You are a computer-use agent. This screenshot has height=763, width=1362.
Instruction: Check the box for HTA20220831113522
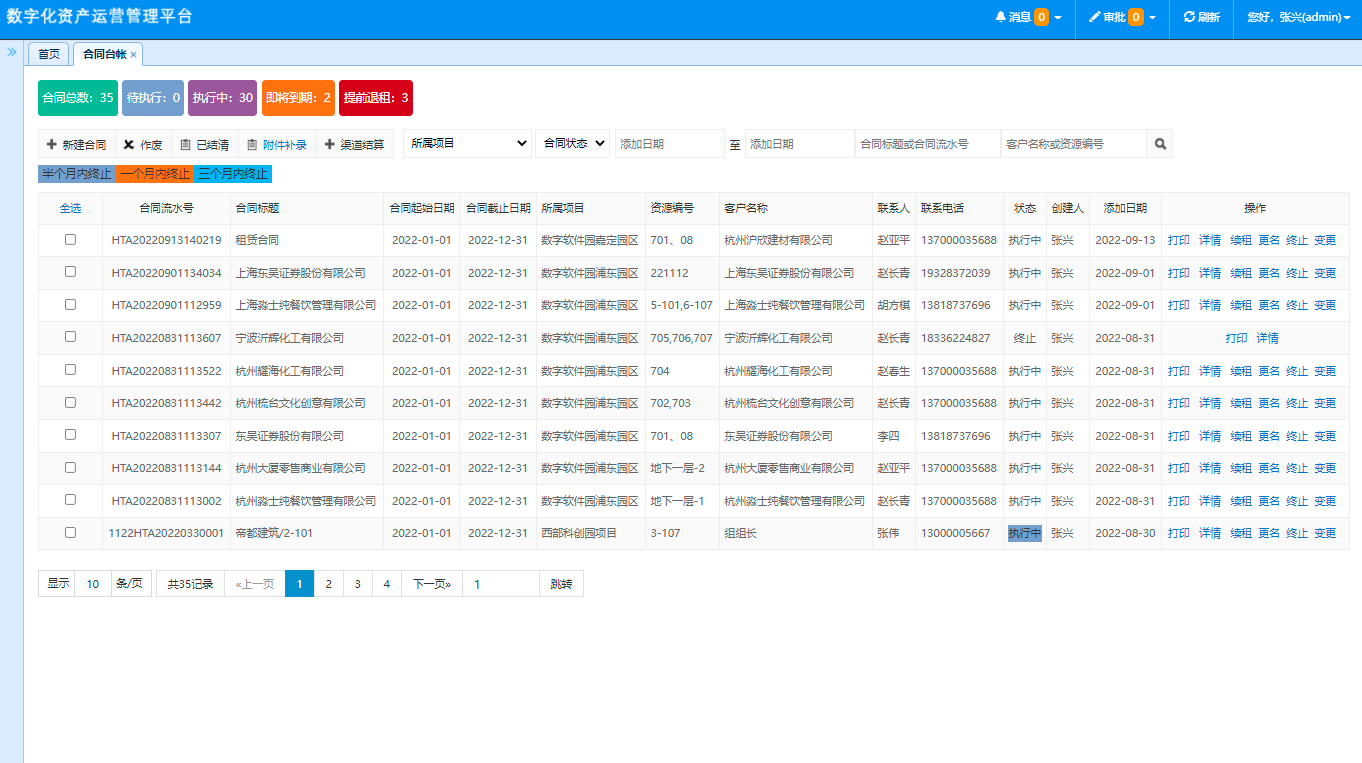[x=70, y=369]
